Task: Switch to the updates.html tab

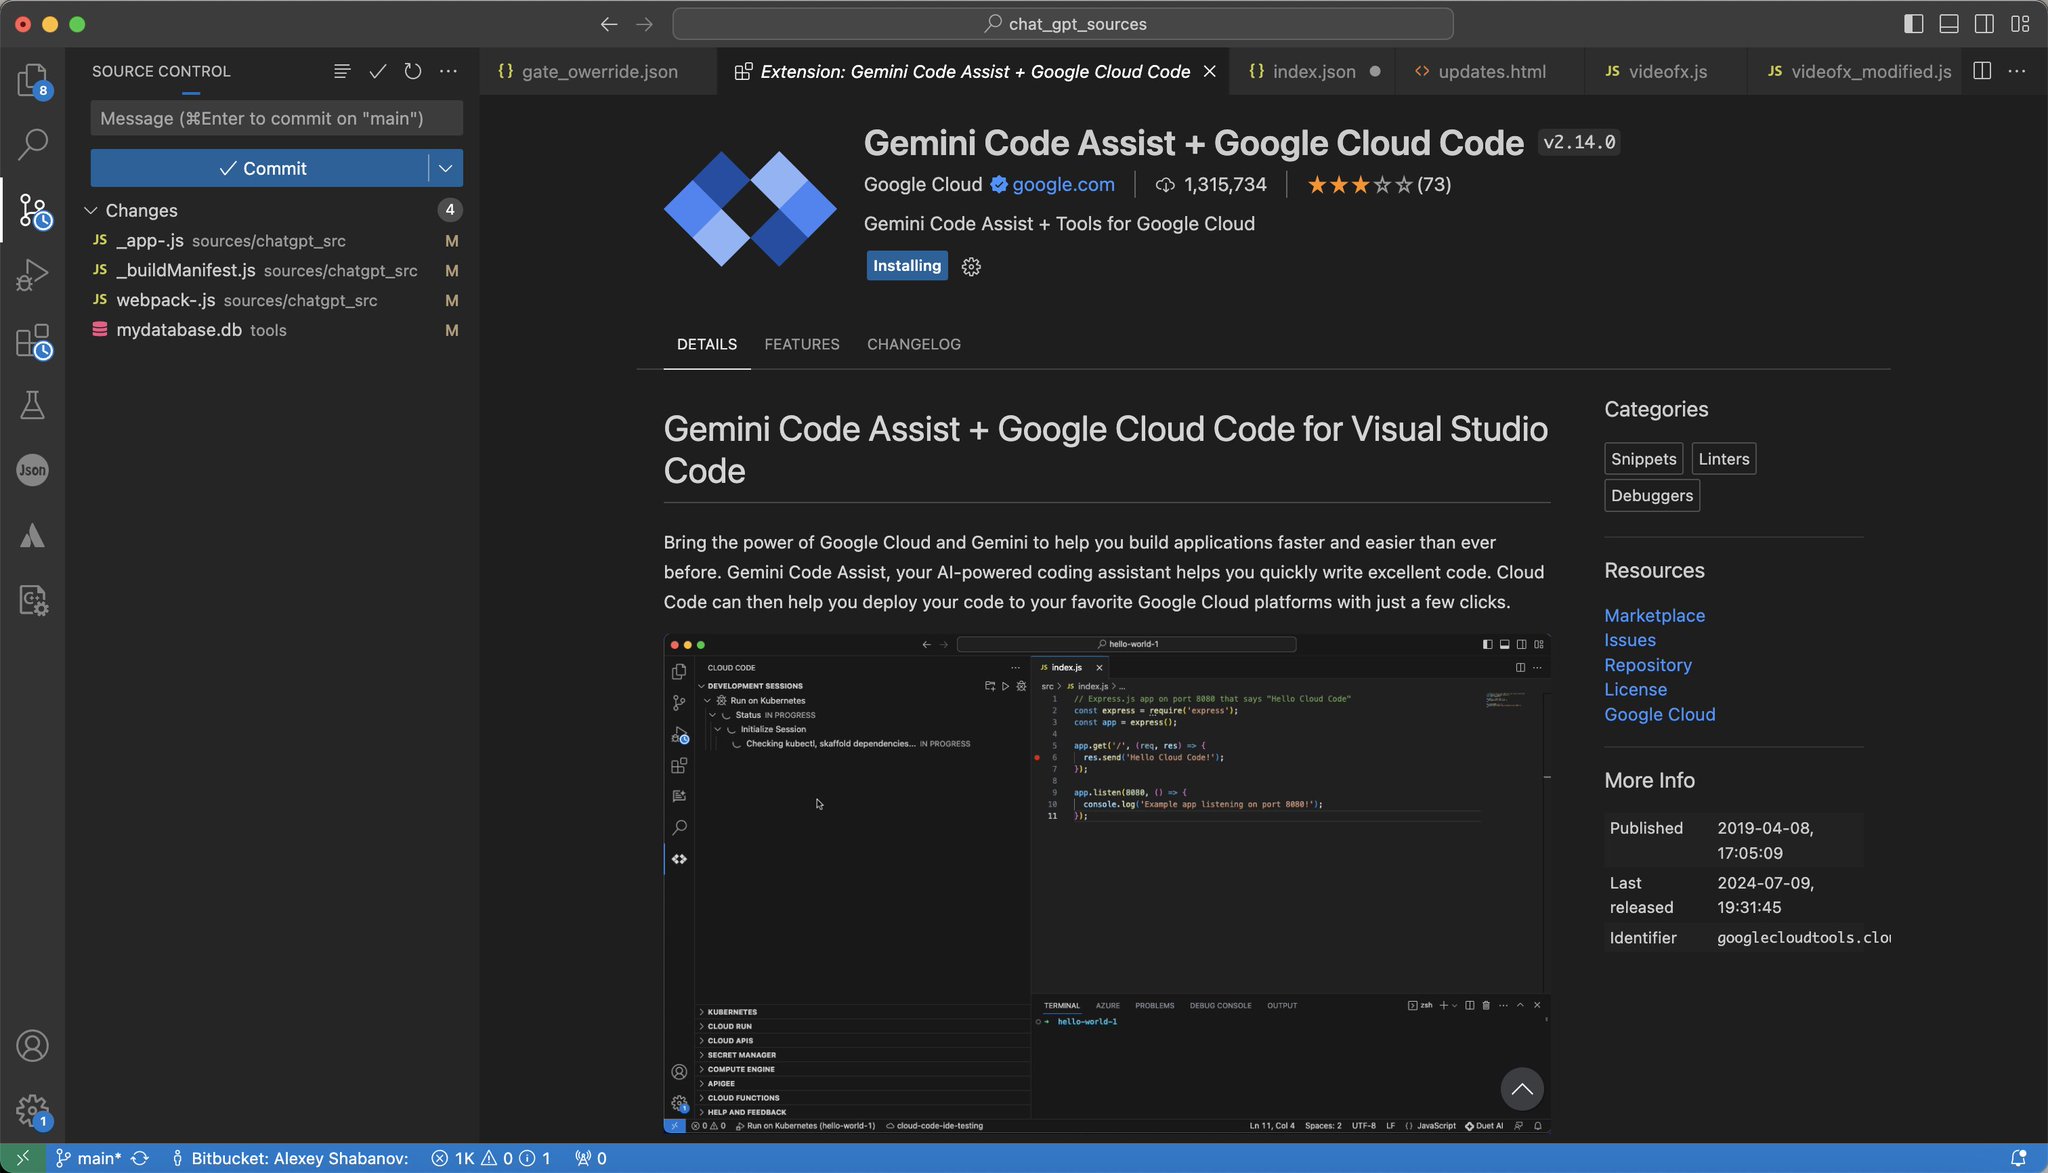Action: (1491, 71)
